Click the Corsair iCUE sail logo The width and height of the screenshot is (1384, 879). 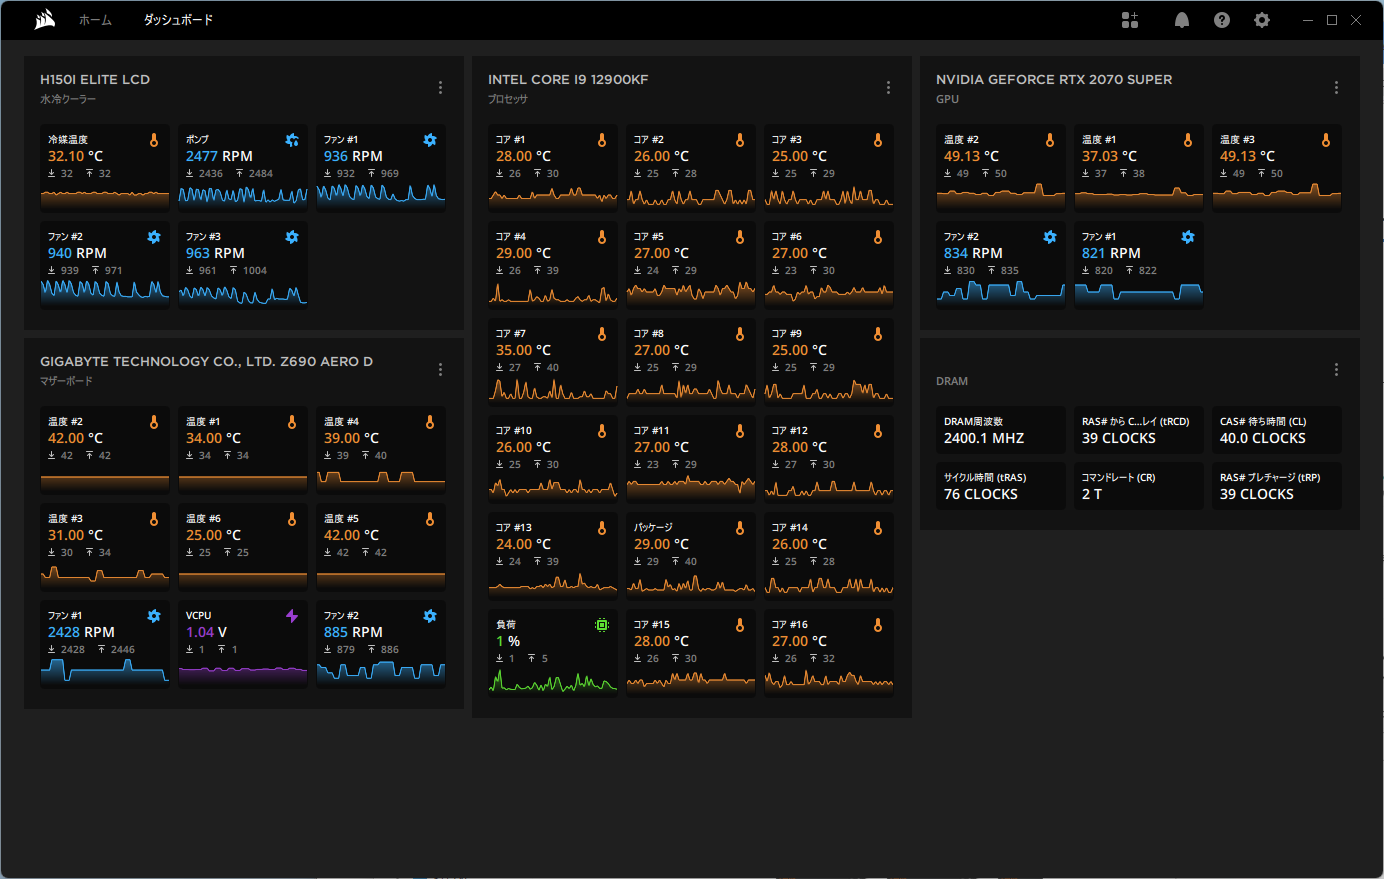(45, 20)
